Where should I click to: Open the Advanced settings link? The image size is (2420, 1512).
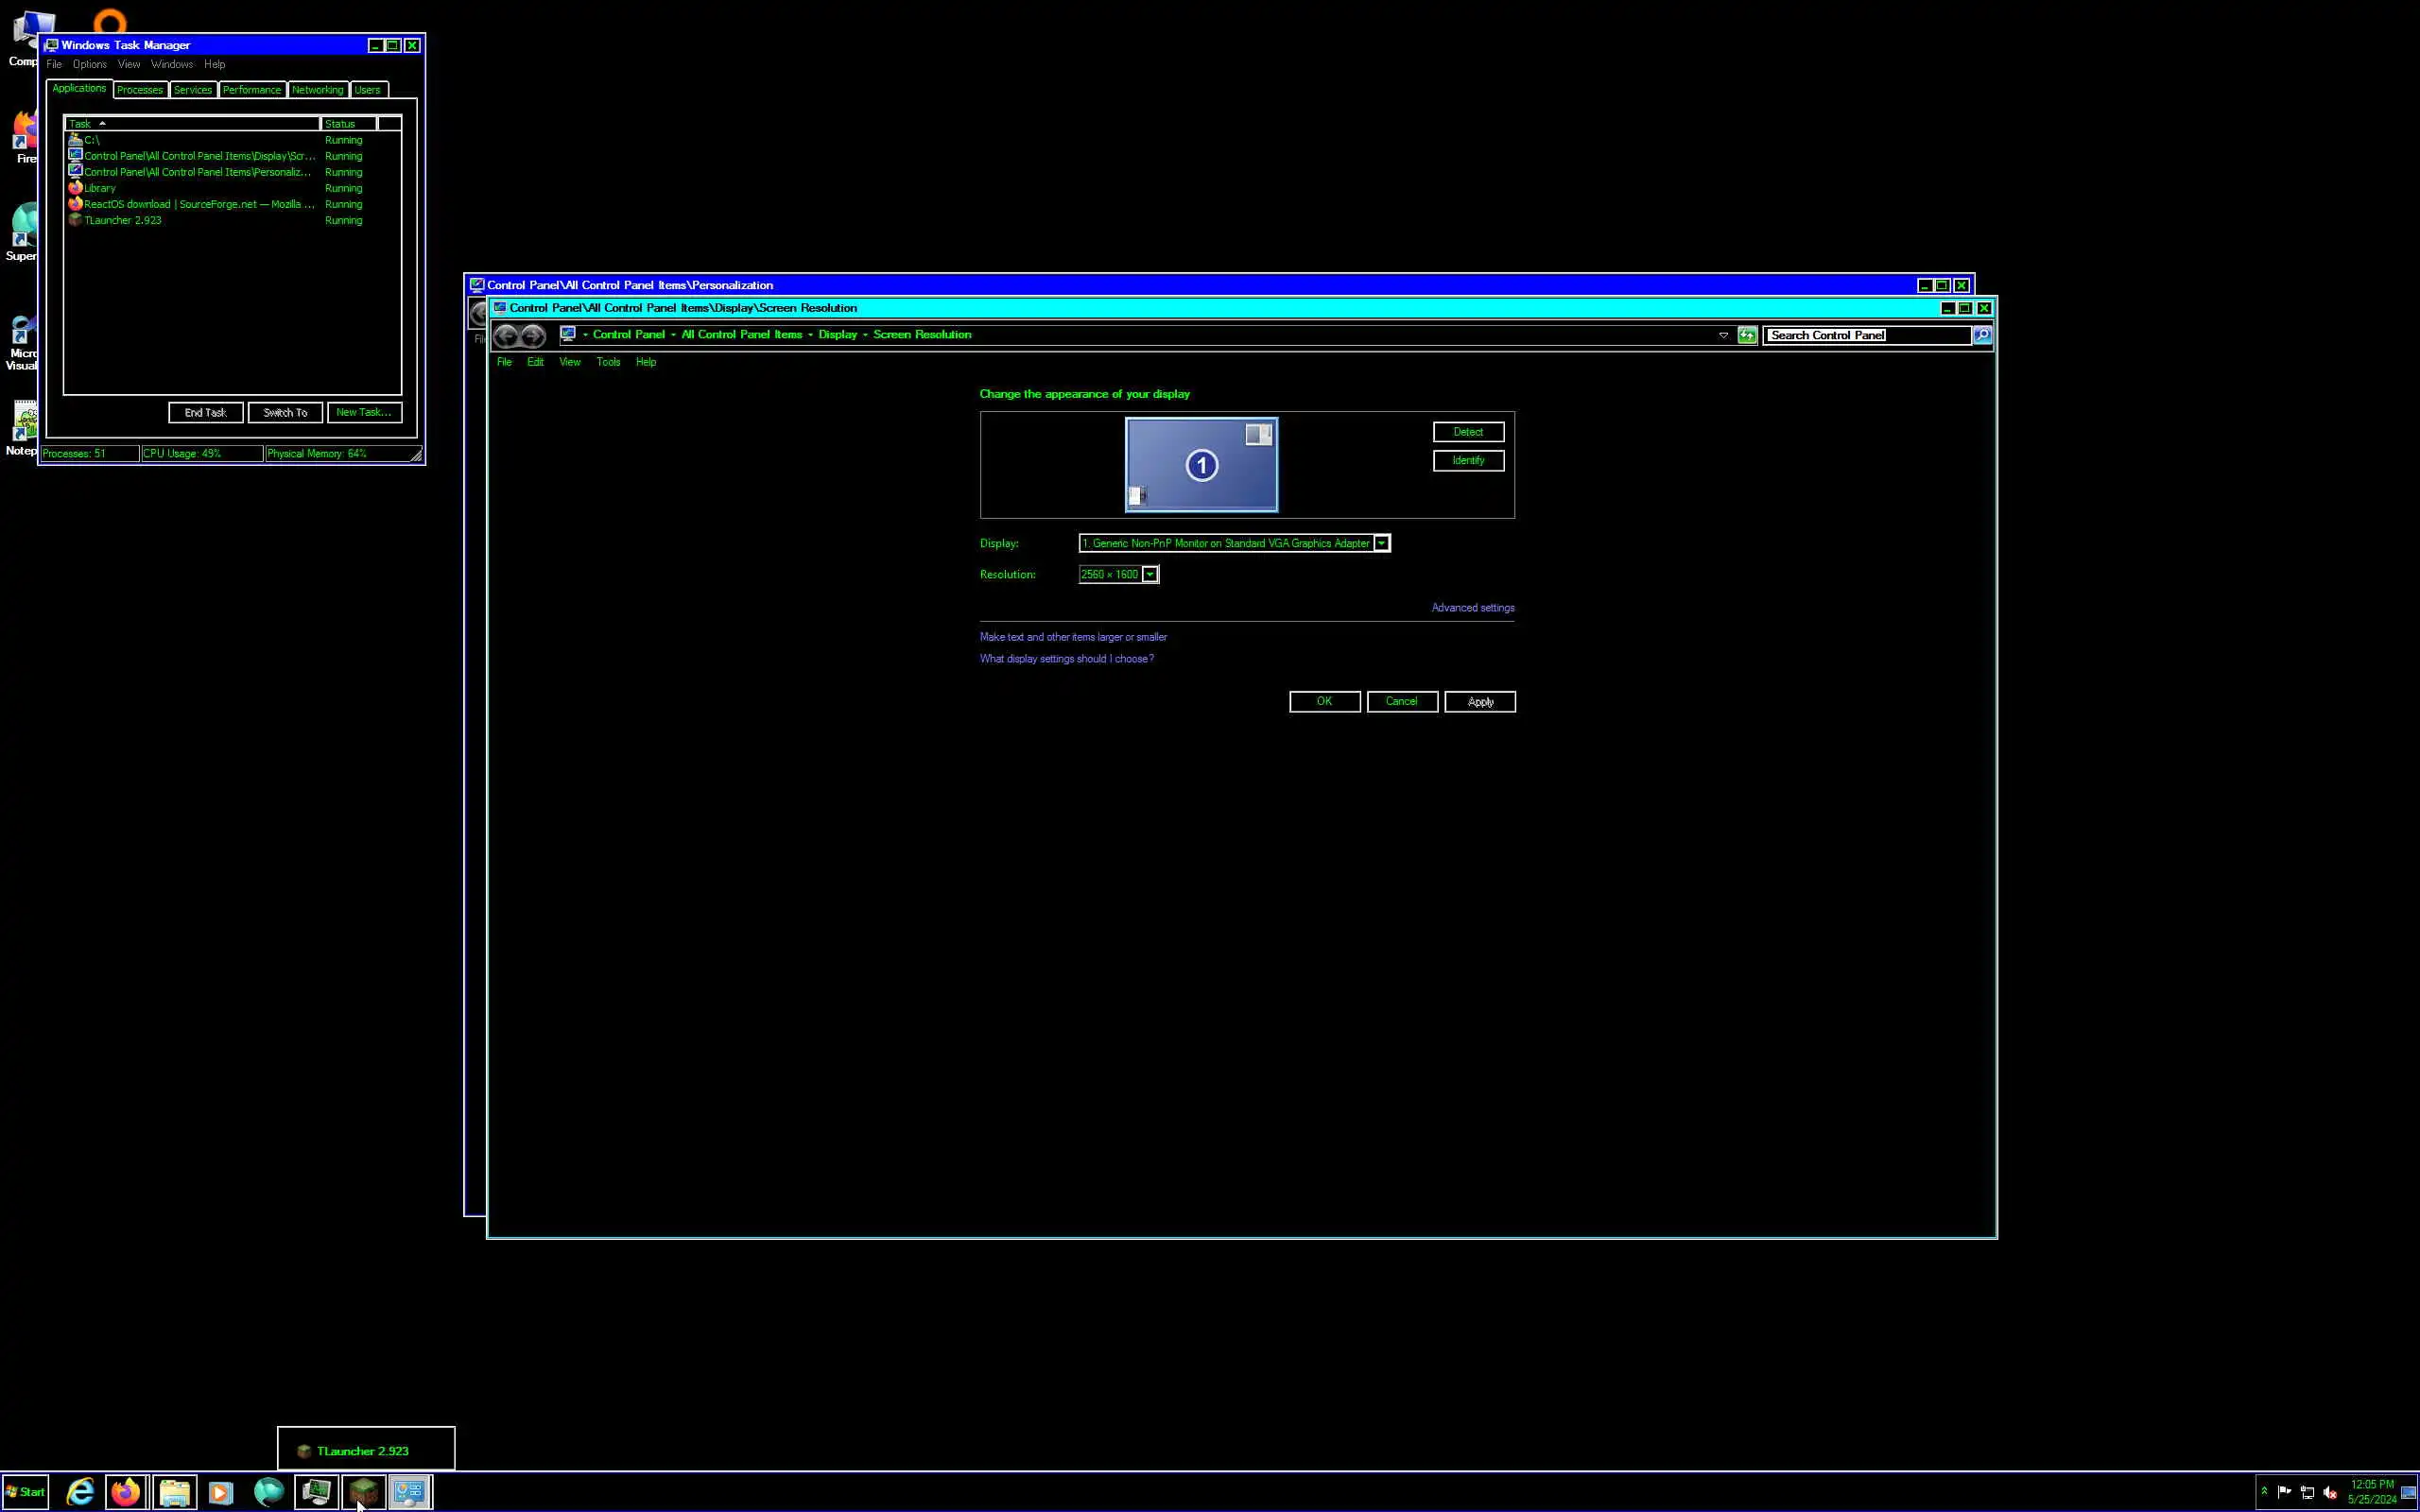click(1472, 608)
